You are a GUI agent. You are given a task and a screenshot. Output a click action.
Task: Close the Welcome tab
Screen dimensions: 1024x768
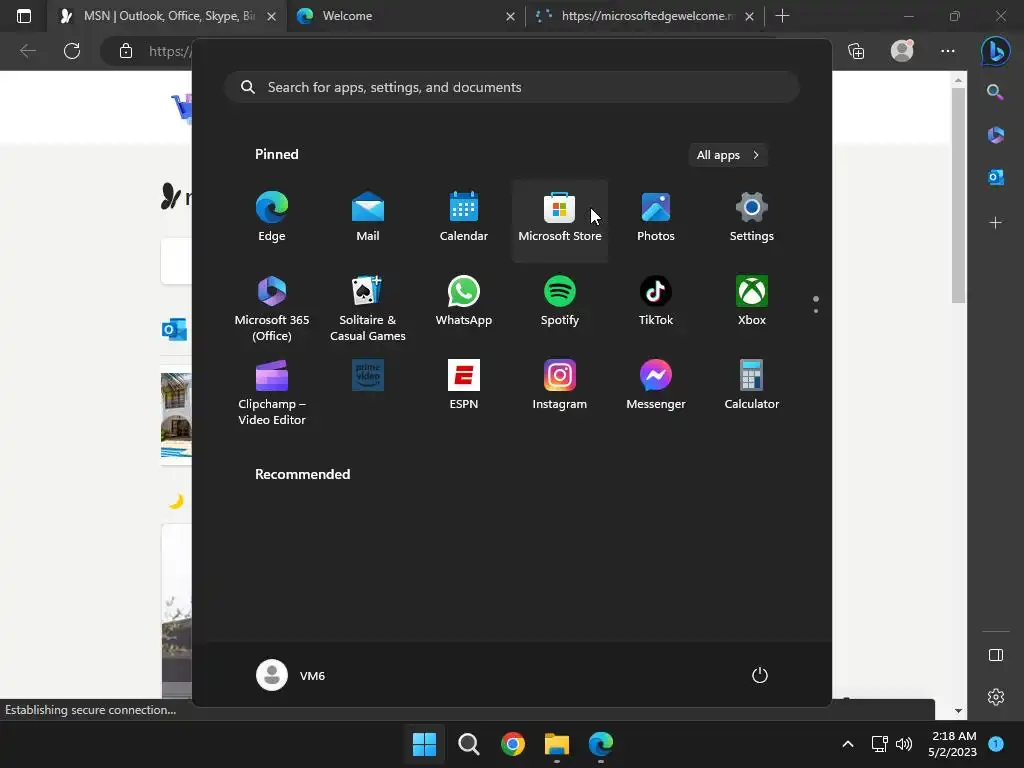click(511, 16)
